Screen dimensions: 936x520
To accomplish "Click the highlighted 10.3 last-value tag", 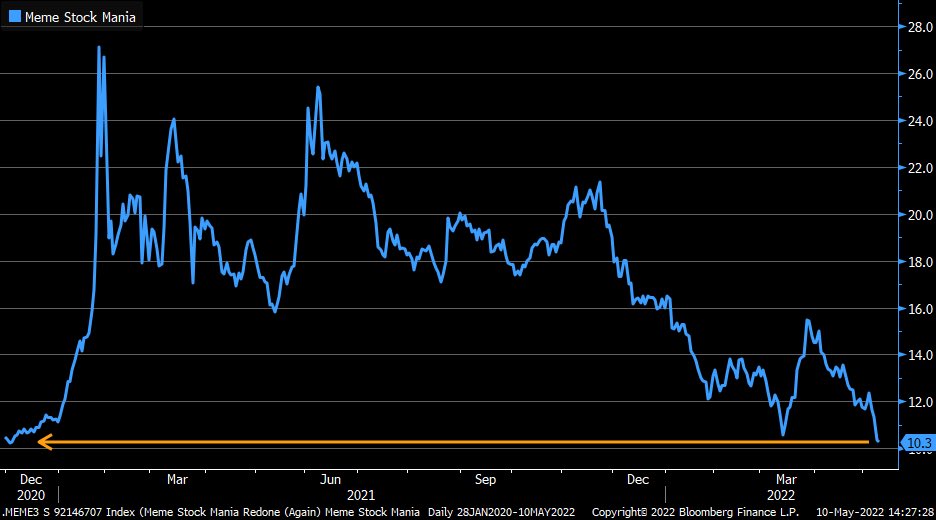I will (918, 443).
